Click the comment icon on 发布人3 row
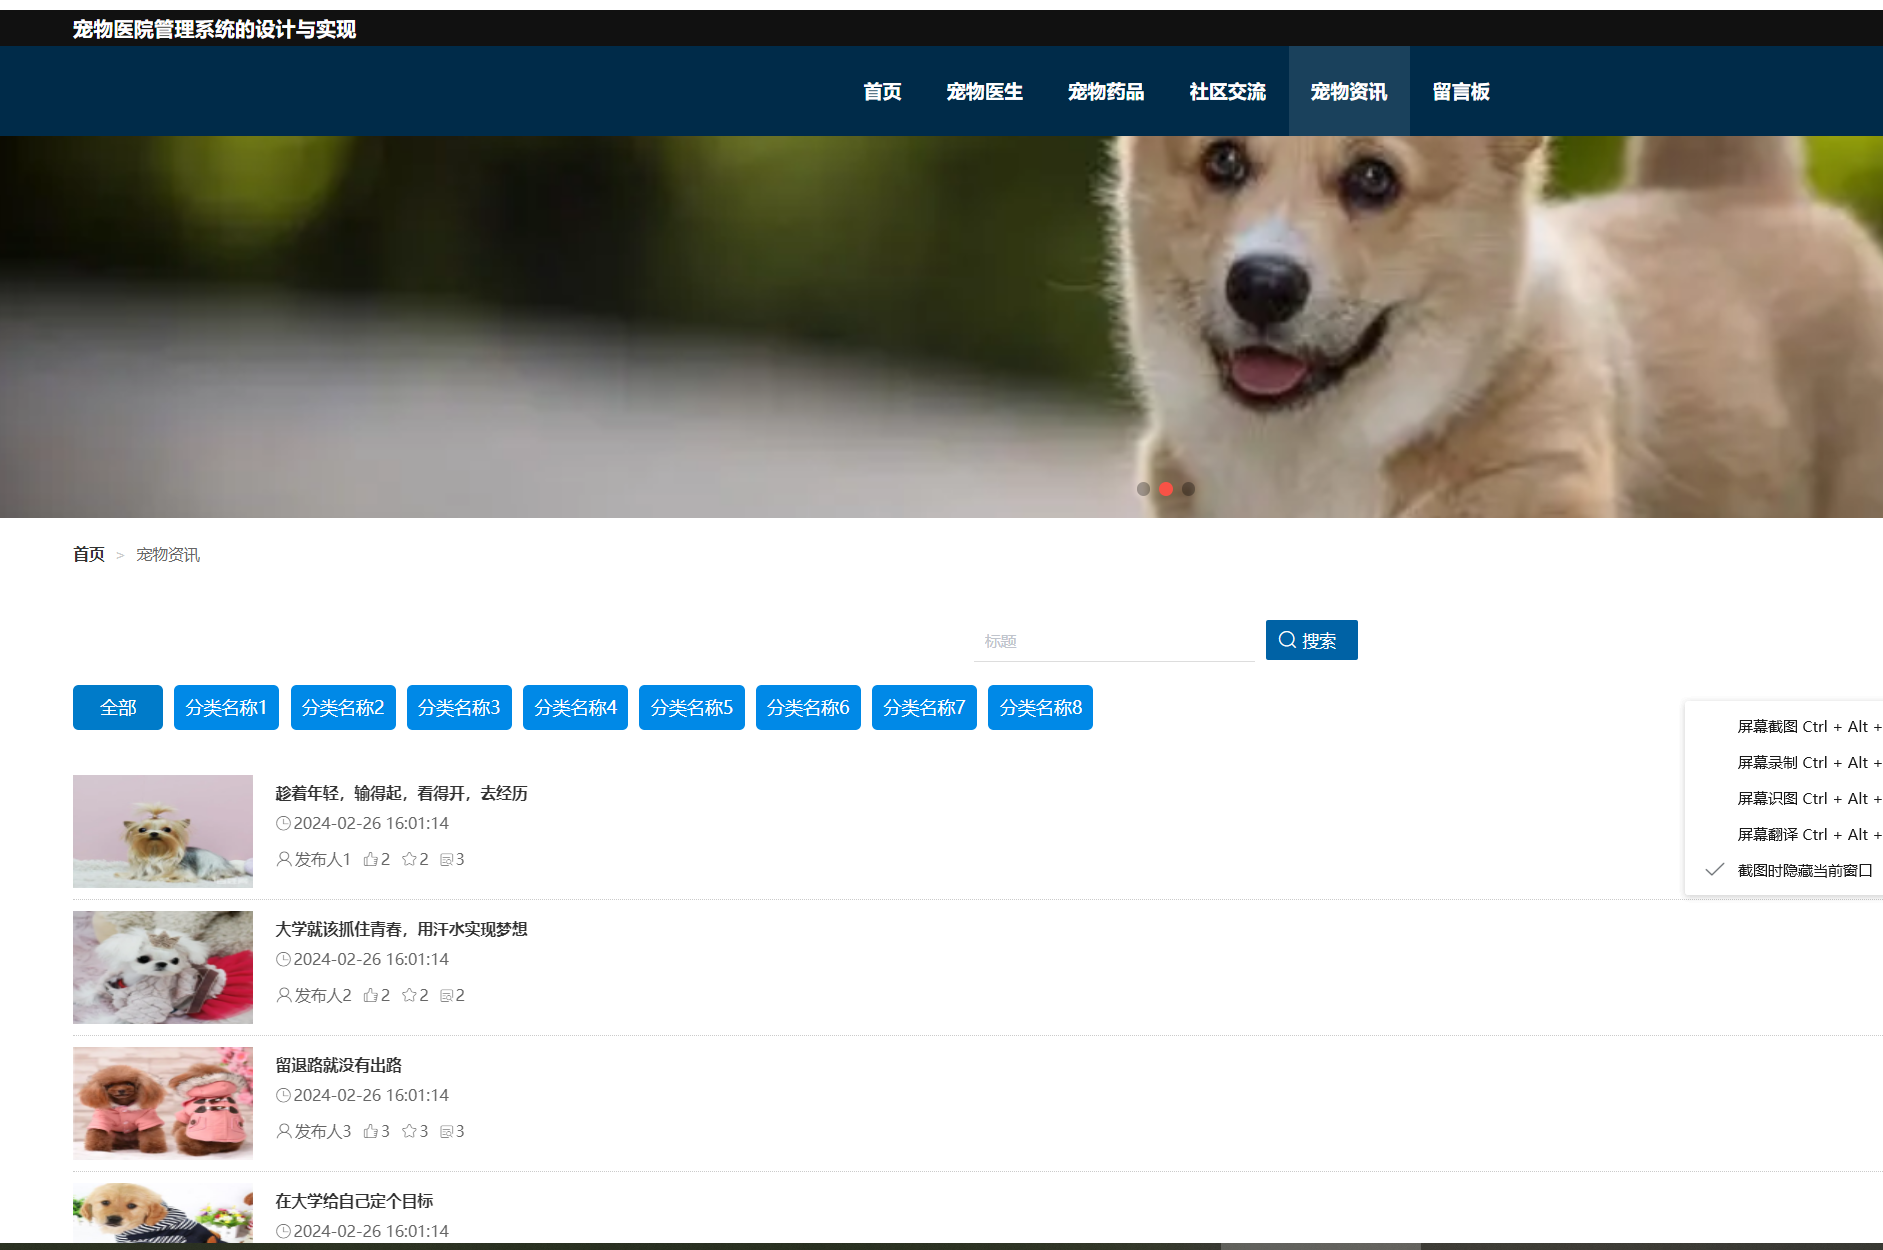Viewport: 1883px width, 1250px height. (x=447, y=1131)
